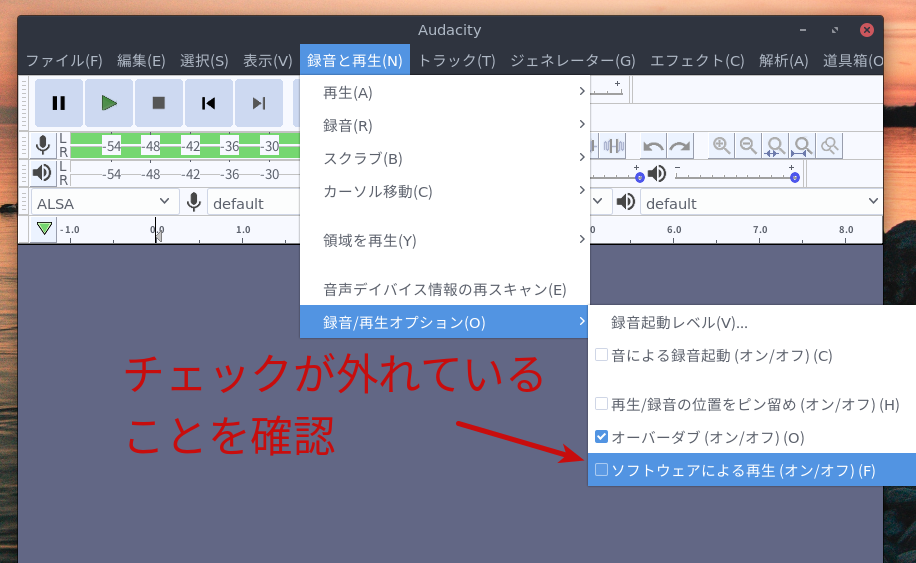Screen dimensions: 916x563
Task: Open the エフェクト(C) menu
Action: 697,60
